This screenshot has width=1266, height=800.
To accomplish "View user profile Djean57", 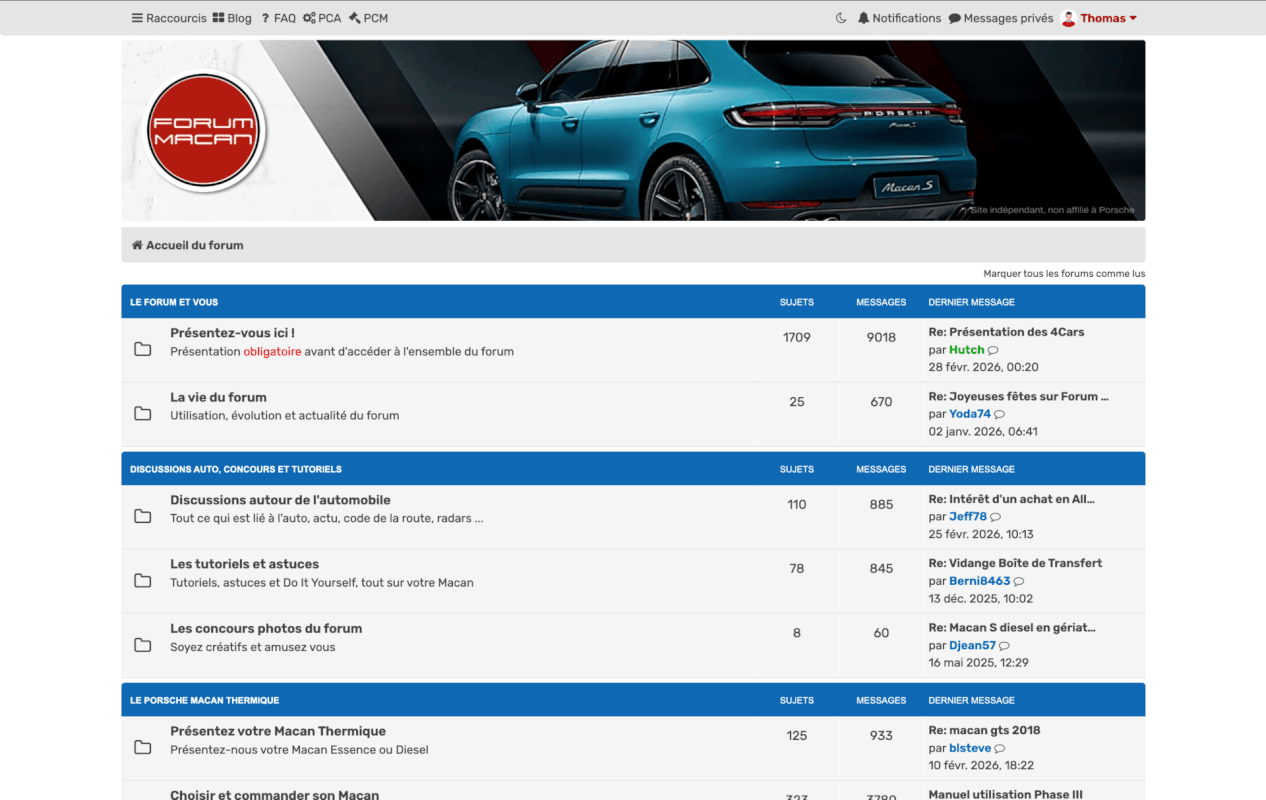I will click(972, 646).
